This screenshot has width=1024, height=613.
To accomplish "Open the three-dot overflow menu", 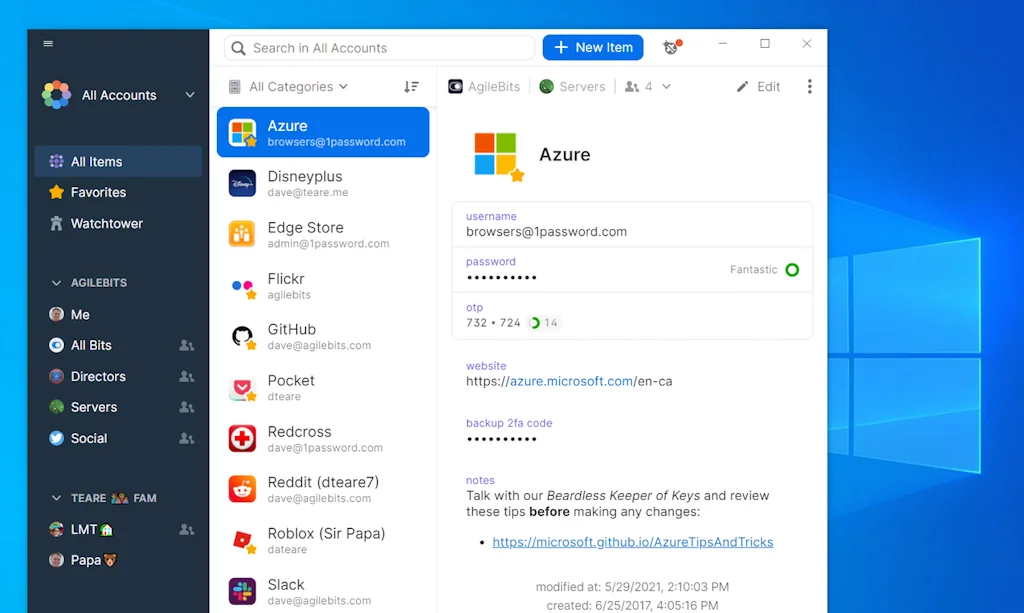I will coord(809,86).
